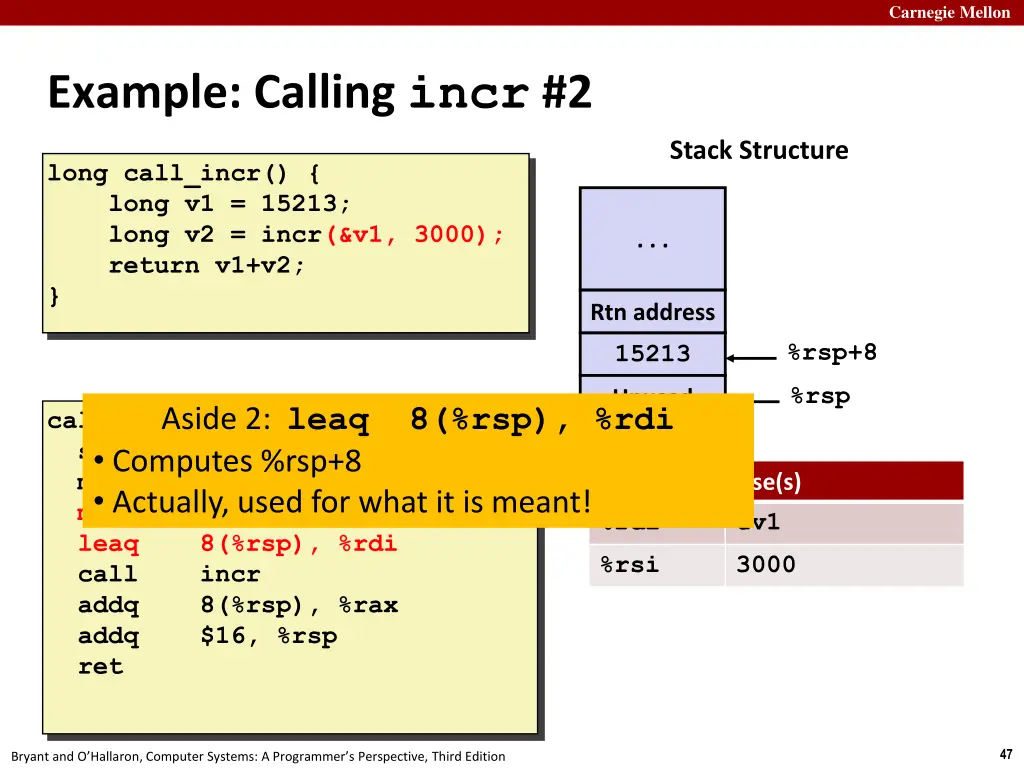Click the slide number '47'
1024x768 pixels.
1006,754
